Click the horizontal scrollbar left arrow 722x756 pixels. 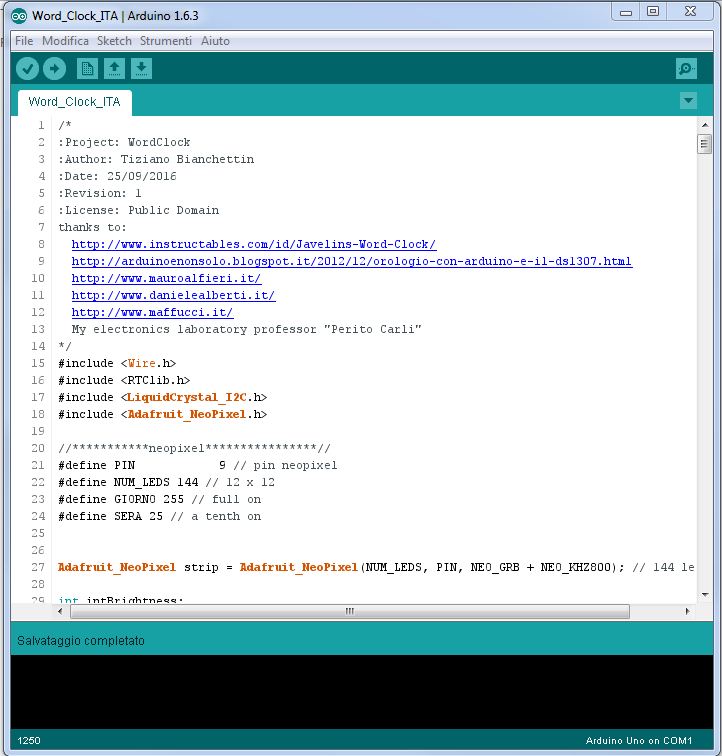point(60,611)
